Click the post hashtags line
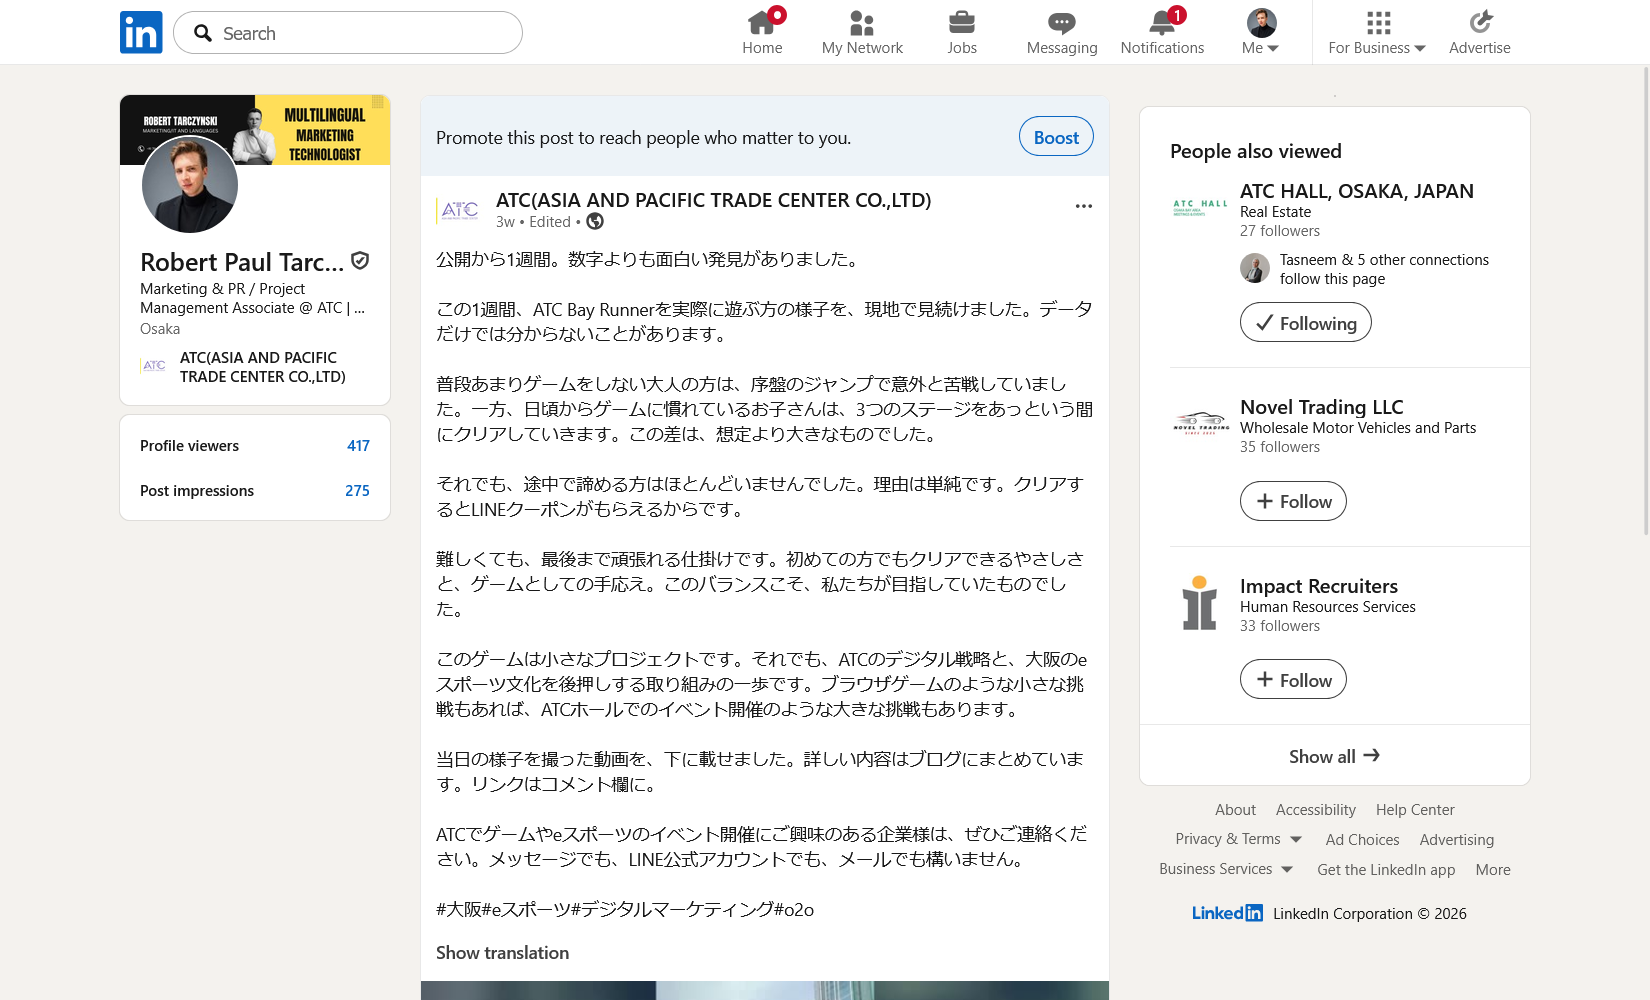The width and height of the screenshot is (1650, 1000). (x=625, y=909)
